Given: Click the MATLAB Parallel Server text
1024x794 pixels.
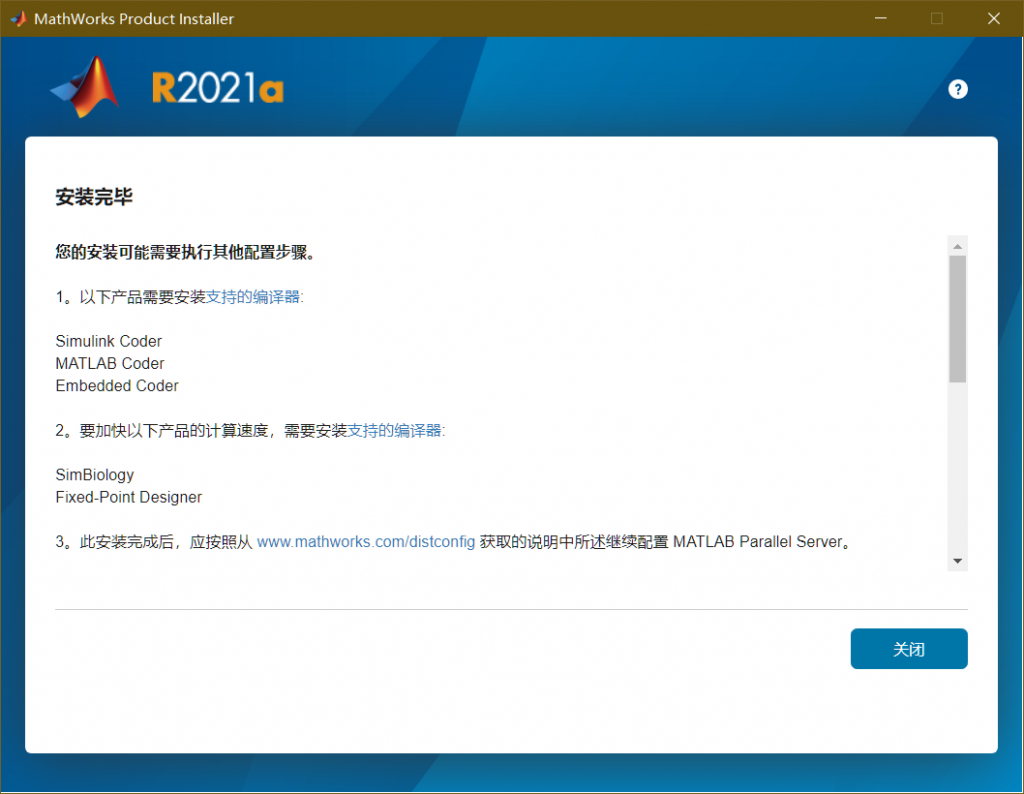Looking at the screenshot, I should click(x=758, y=542).
